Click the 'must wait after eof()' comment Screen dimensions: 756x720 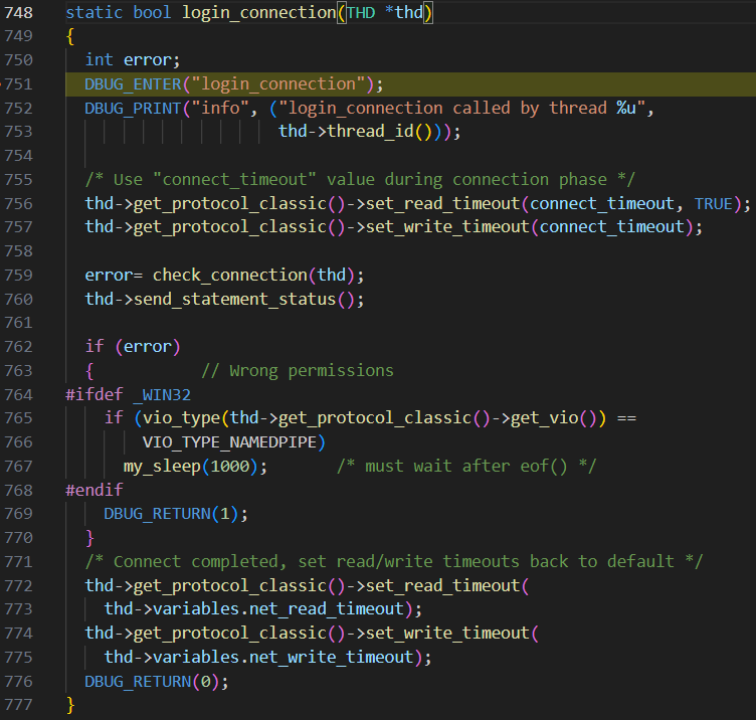click(x=466, y=466)
